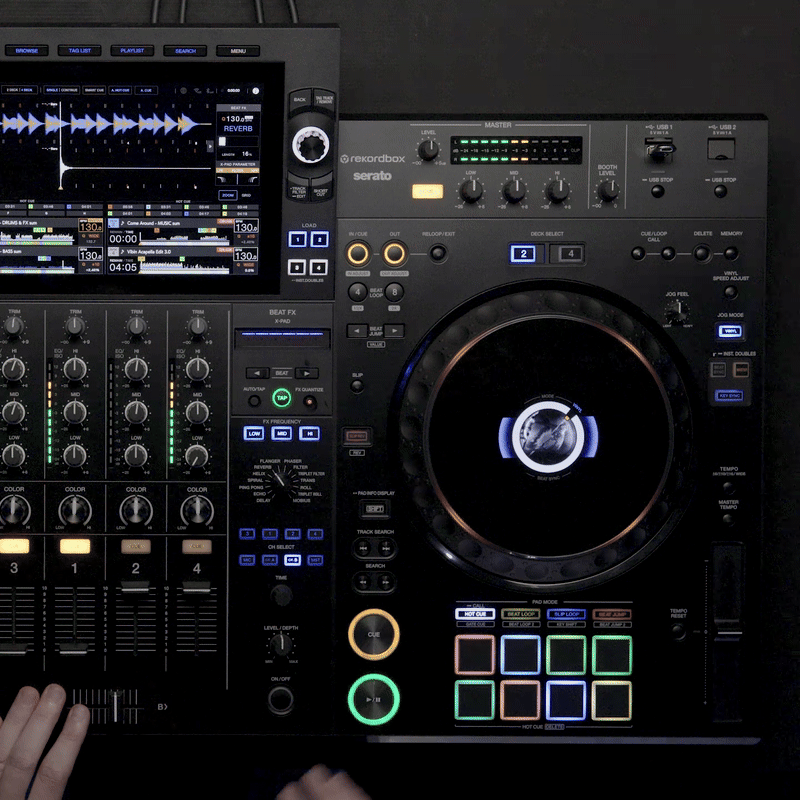The width and height of the screenshot is (800, 800).
Task: Tap the Beat FX X-PAD touch strip
Action: [x=282, y=338]
